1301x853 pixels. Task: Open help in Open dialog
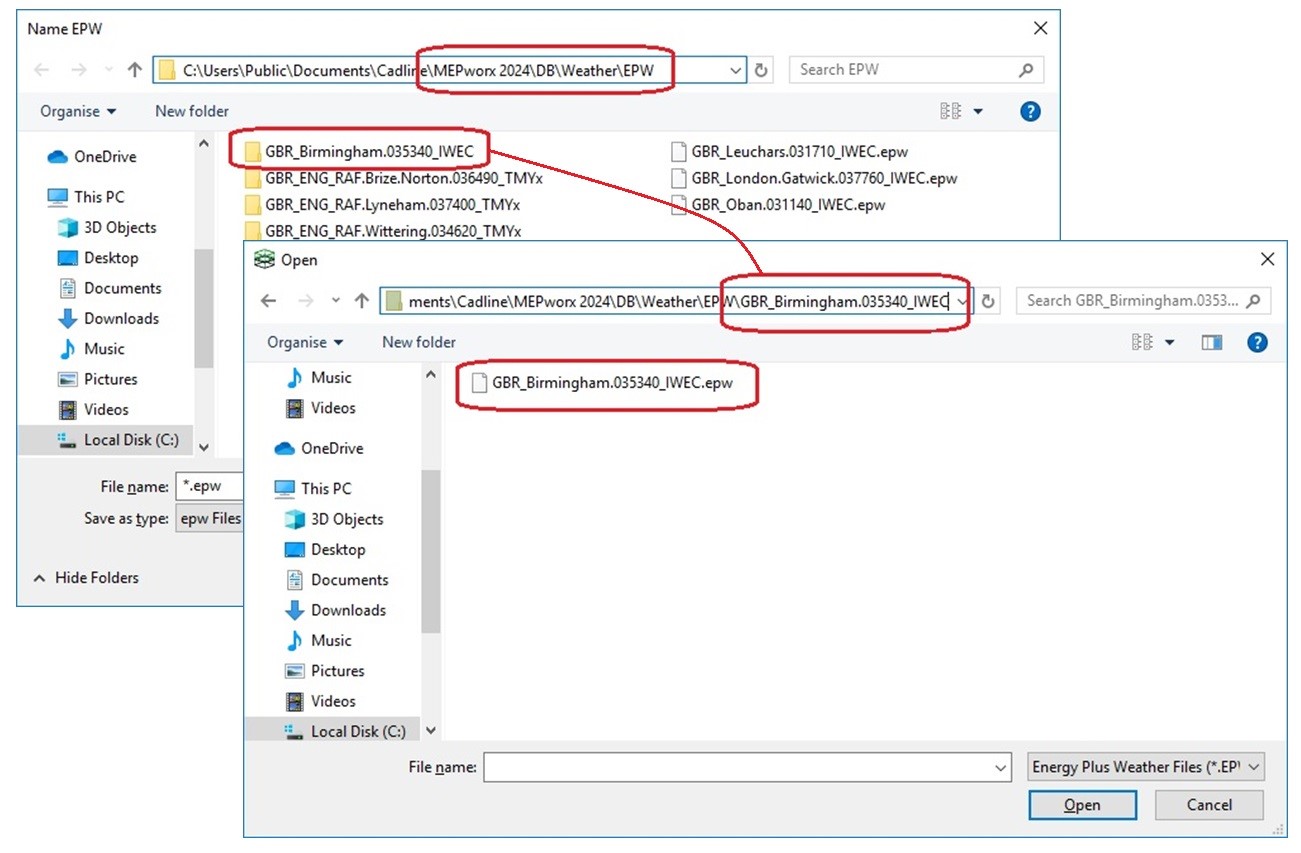tap(1258, 342)
